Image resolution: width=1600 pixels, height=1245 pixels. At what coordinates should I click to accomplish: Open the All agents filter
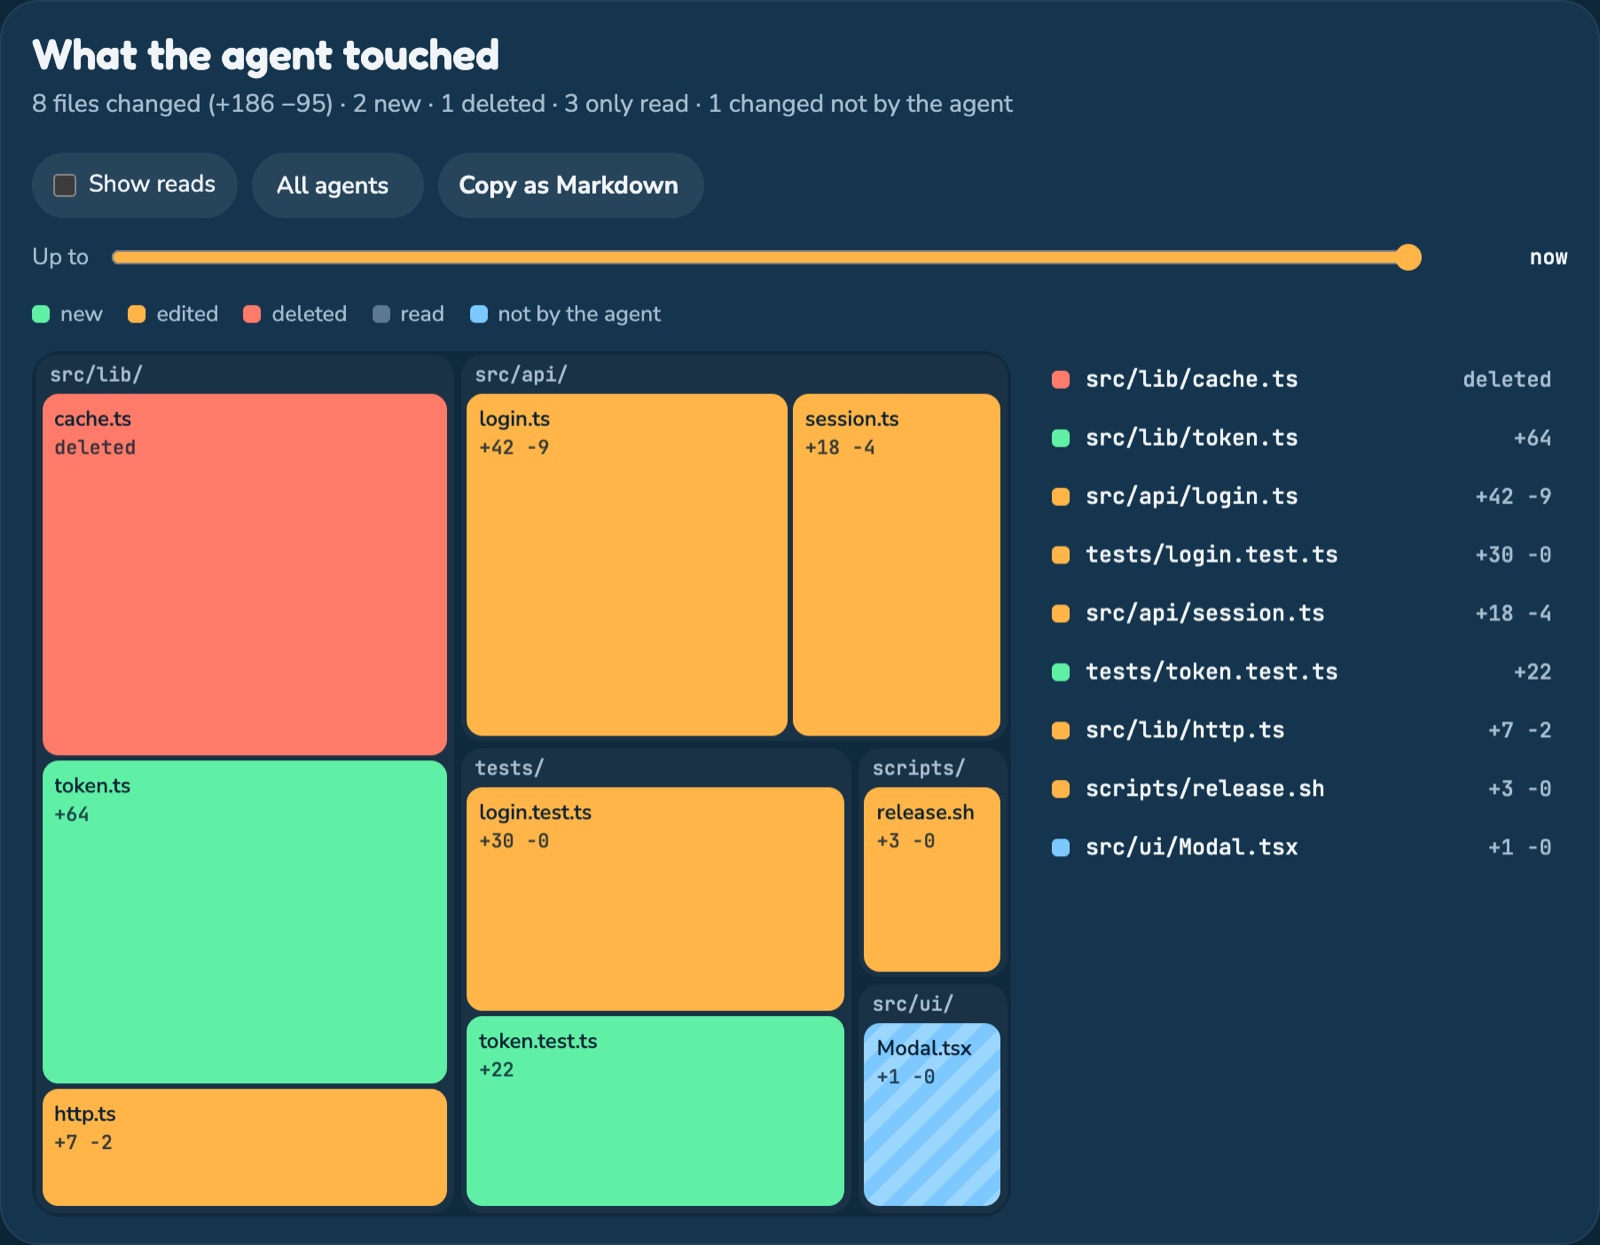pos(337,185)
